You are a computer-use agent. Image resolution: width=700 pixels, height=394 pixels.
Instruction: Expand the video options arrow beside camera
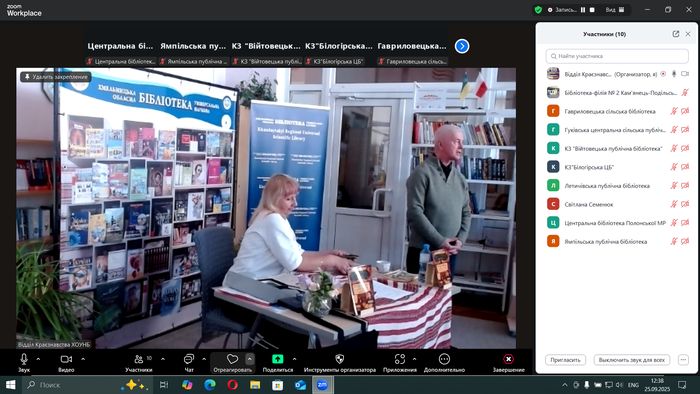coord(83,359)
